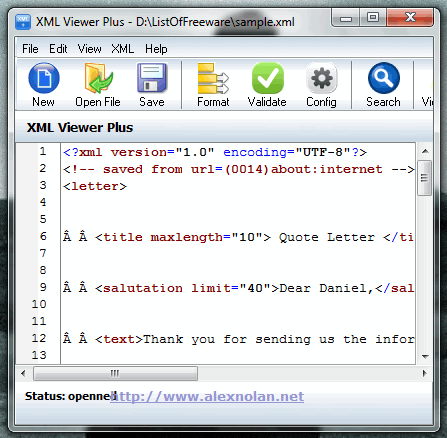Click horizontal scrollbar left arrow
Viewport: 447px width, 438px height.
pyautogui.click(x=23, y=373)
